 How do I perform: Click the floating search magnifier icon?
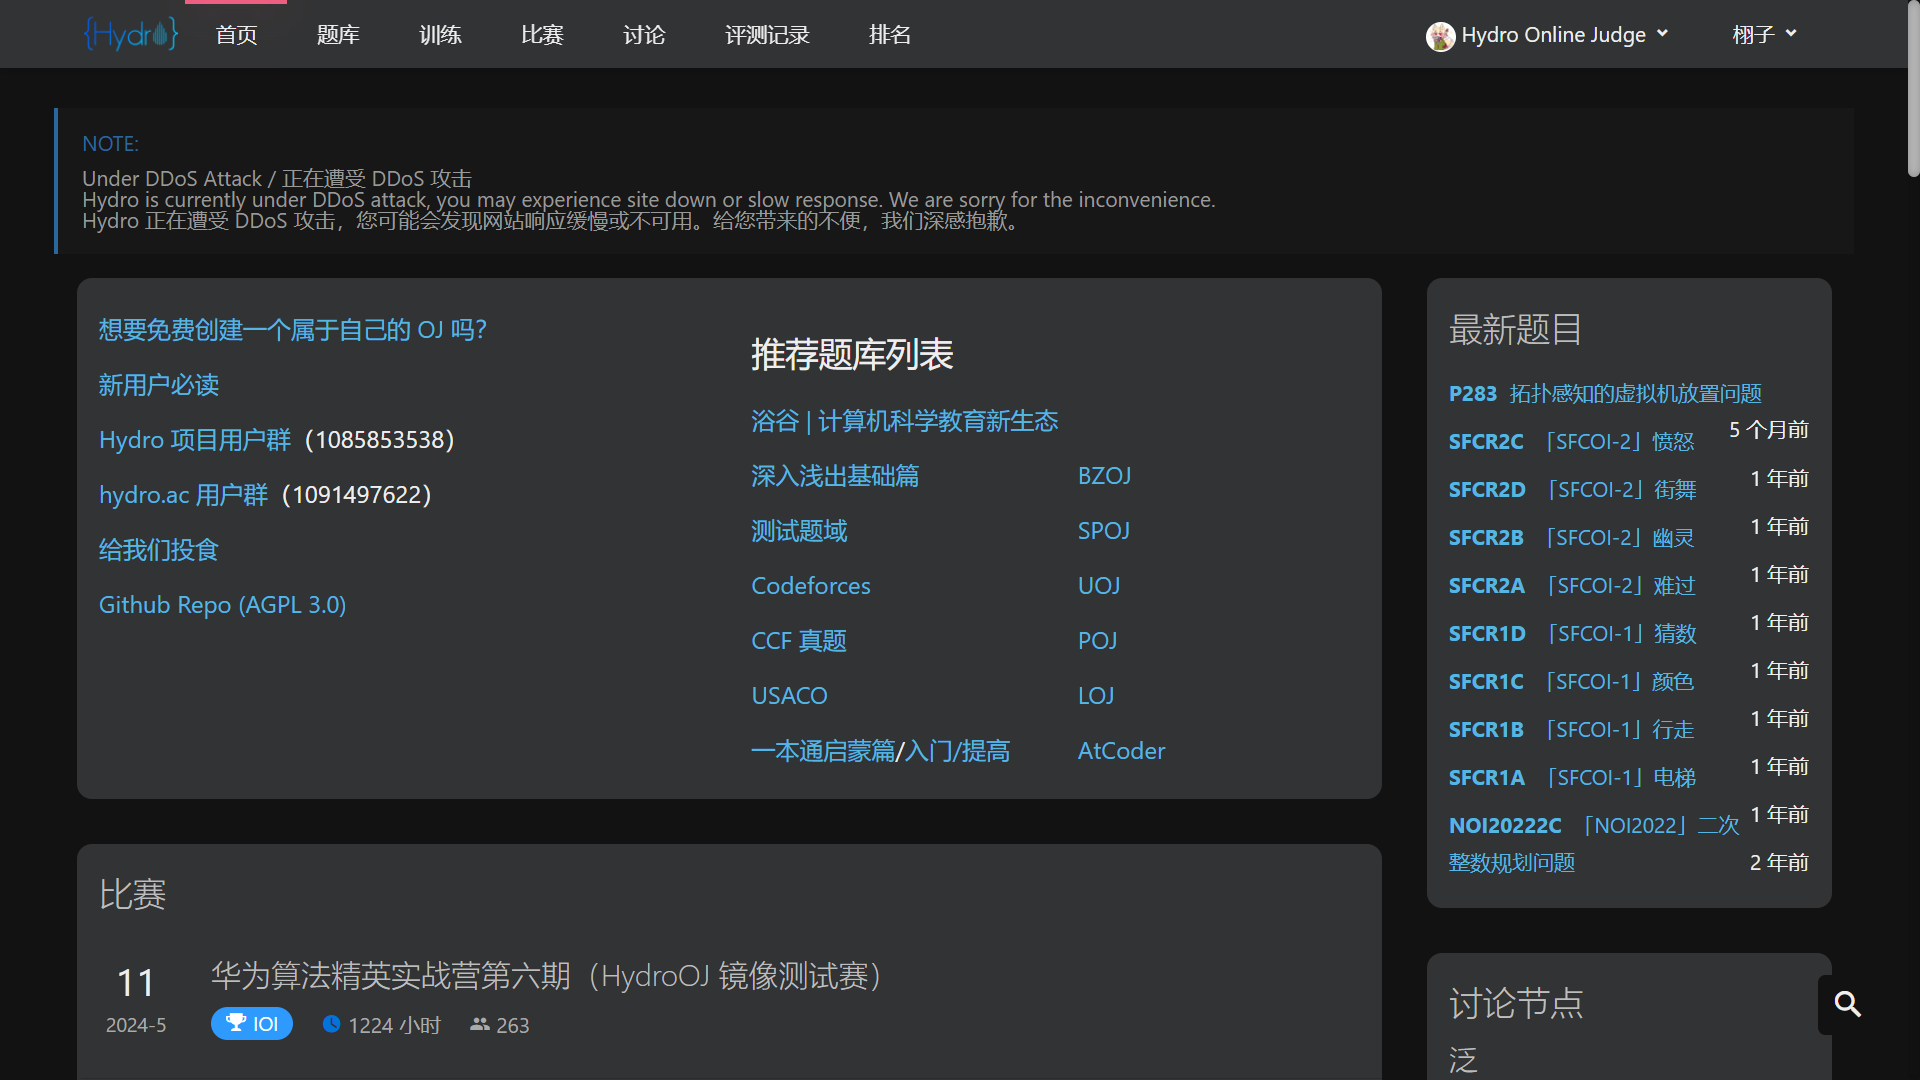1847,1004
